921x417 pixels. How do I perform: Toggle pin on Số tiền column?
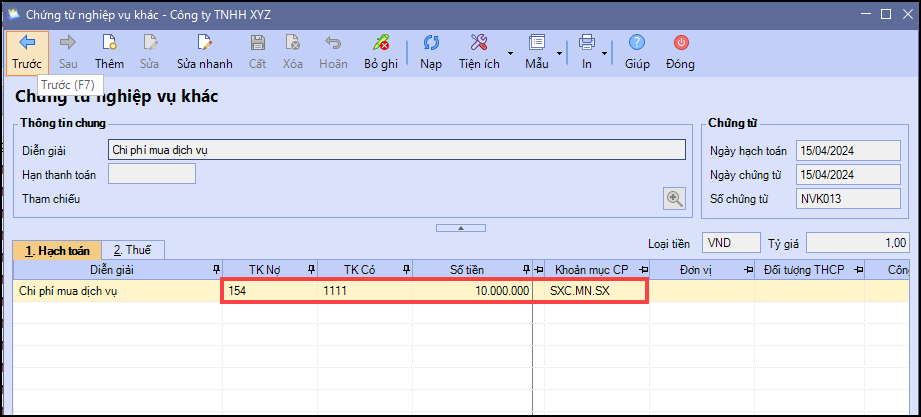(525, 269)
